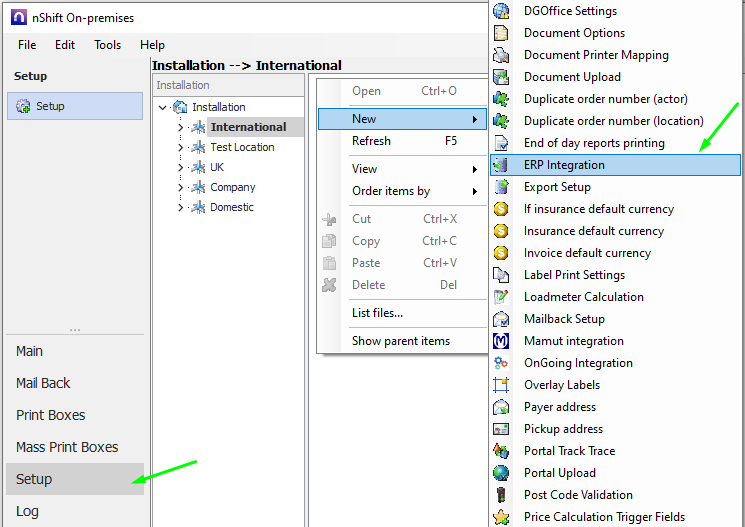This screenshot has height=527, width=745.
Task: Select the UK tree item
Action: tap(217, 167)
